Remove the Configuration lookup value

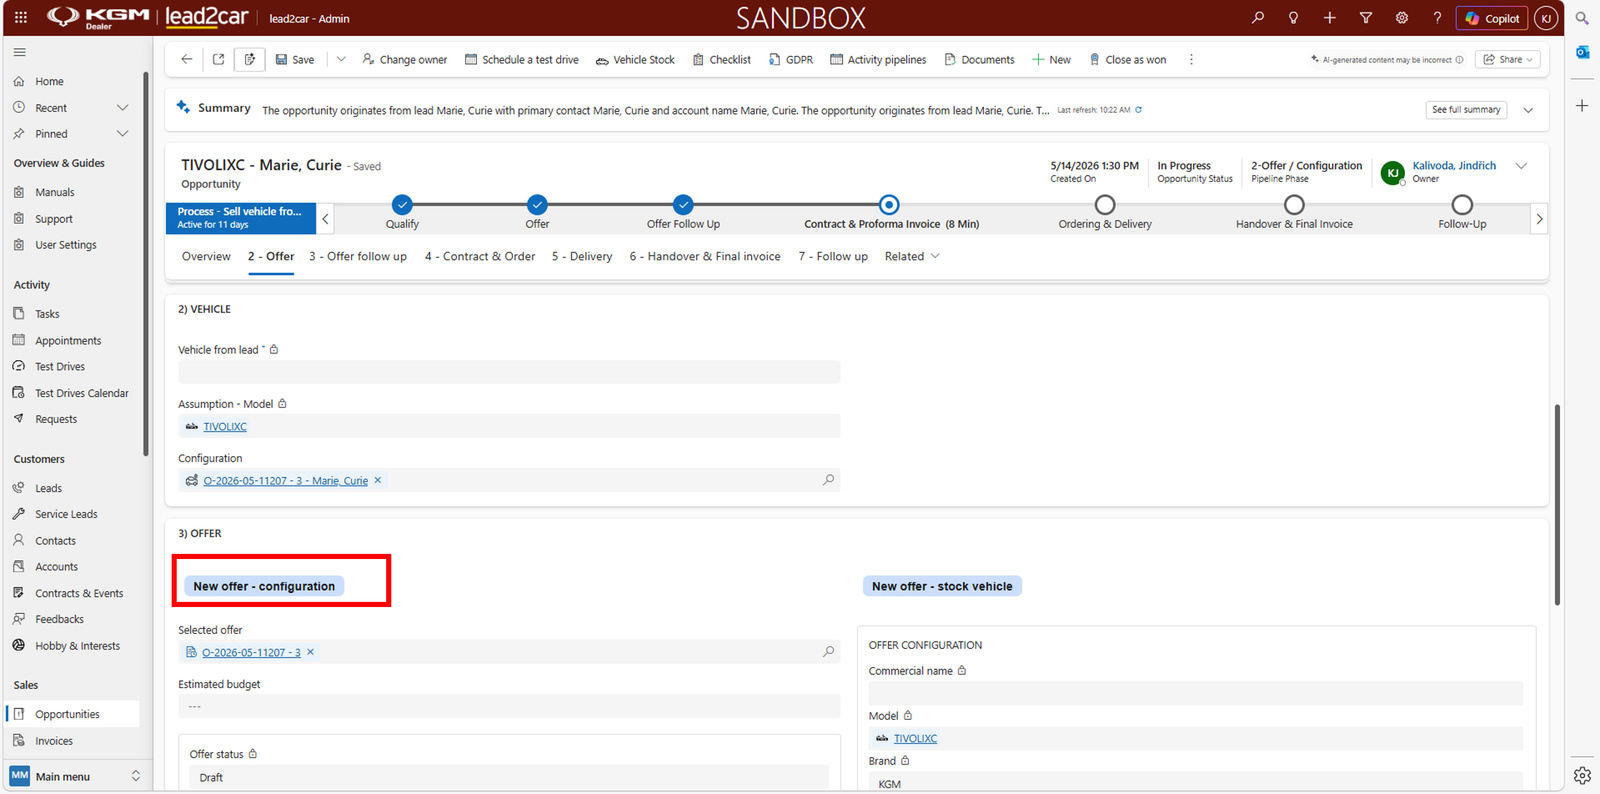click(378, 481)
